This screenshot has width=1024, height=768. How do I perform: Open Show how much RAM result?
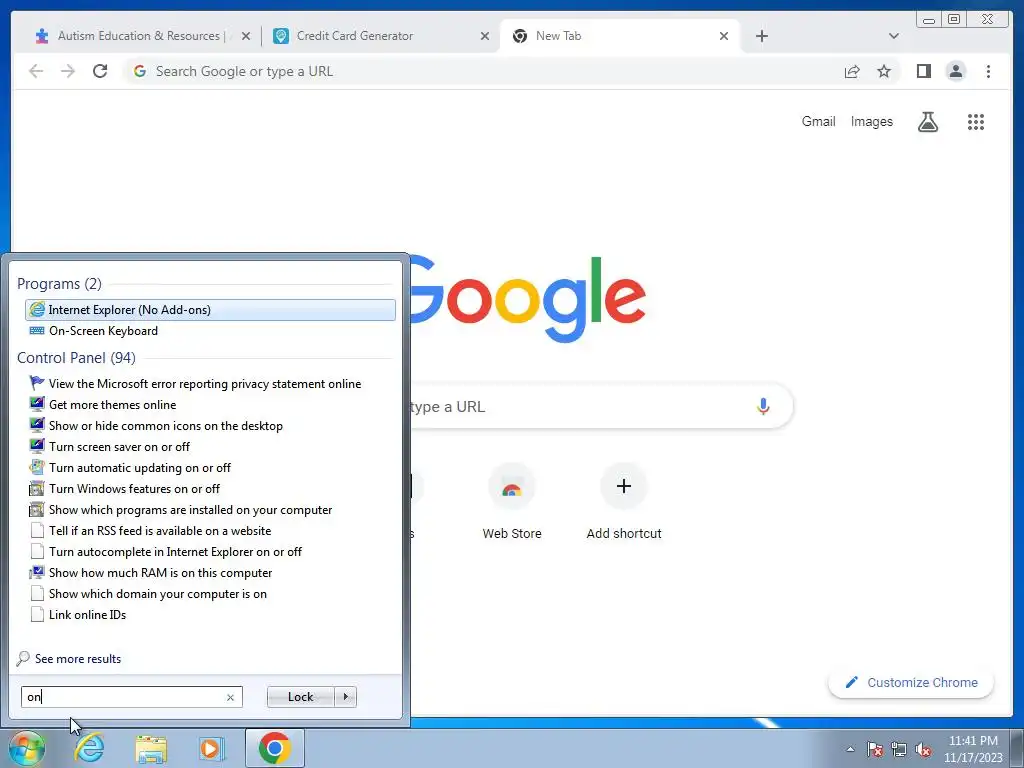coord(210,572)
